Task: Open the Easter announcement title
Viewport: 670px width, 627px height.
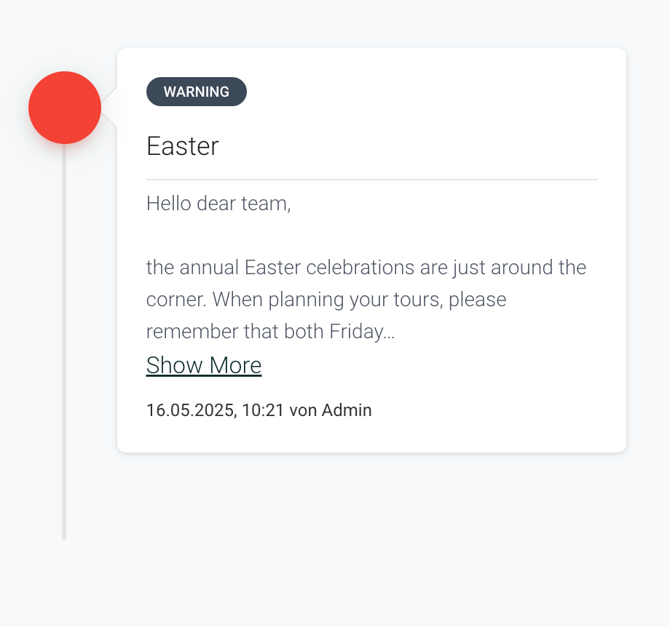Action: tap(182, 146)
